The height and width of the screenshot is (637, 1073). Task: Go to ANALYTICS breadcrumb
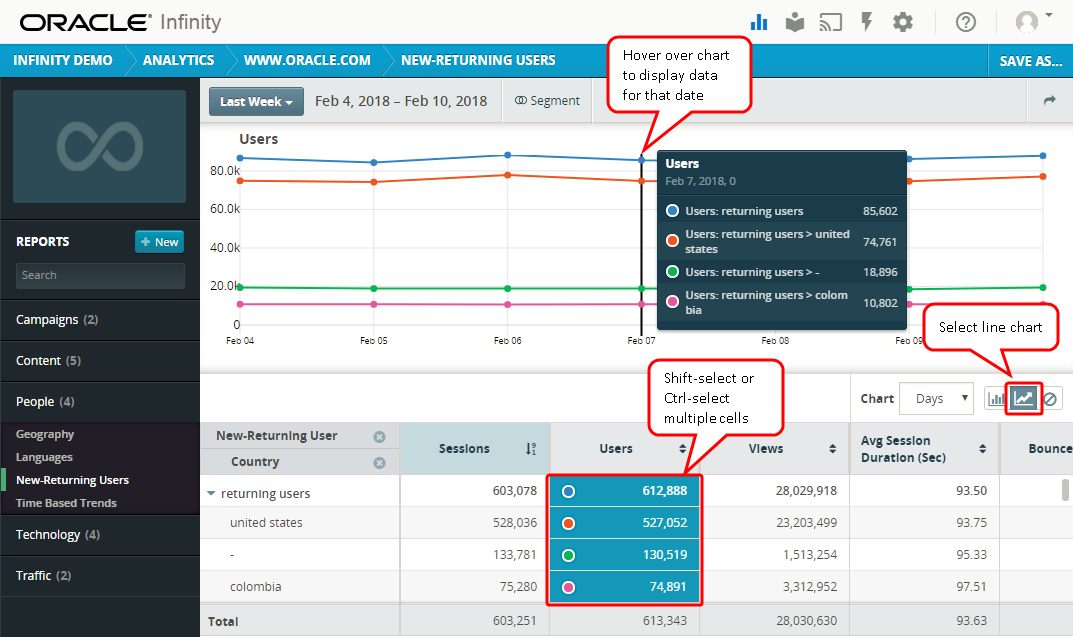point(178,60)
